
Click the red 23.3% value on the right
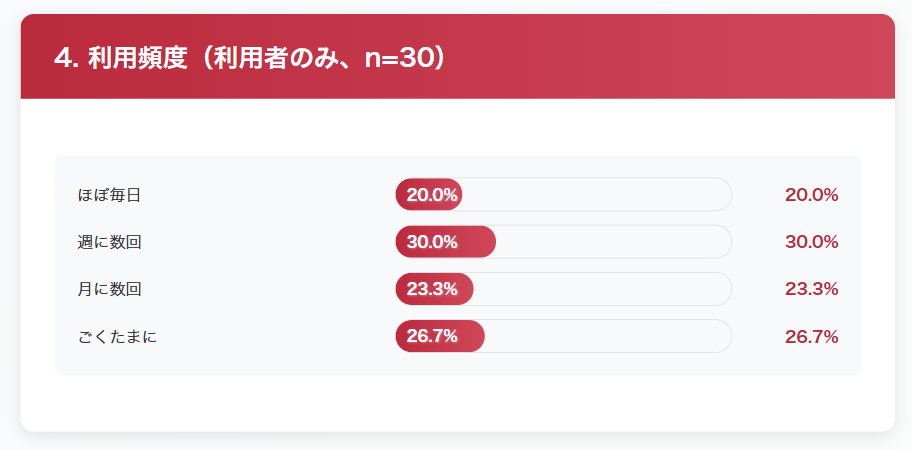click(811, 289)
